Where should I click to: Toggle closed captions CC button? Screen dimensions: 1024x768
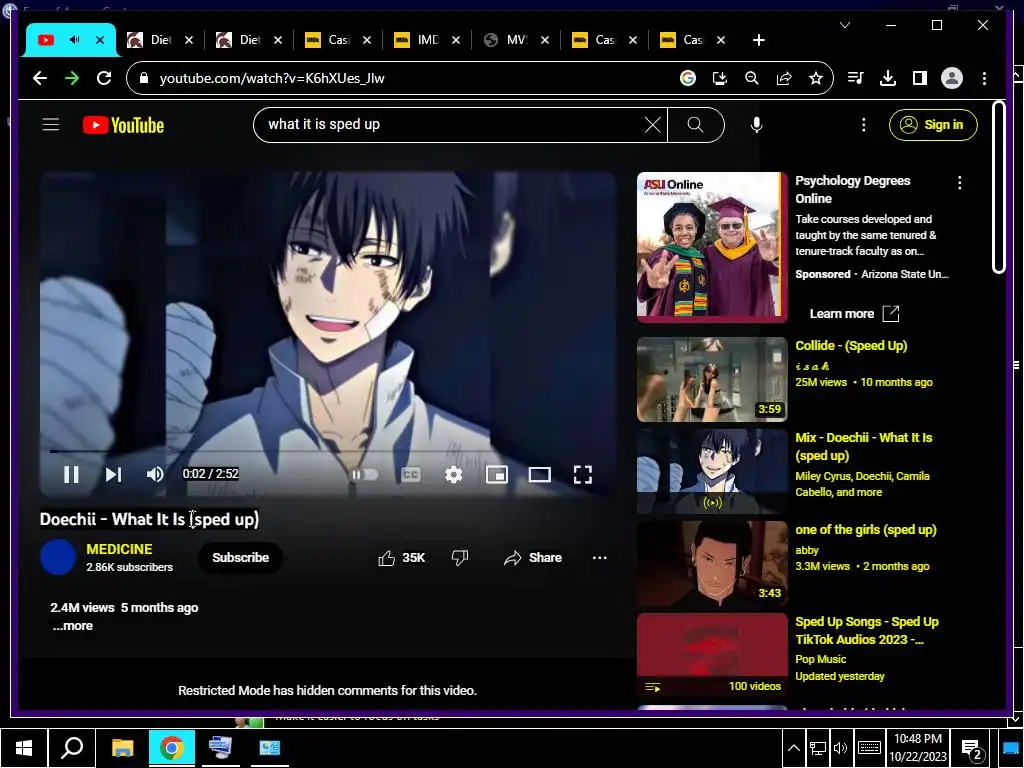pyautogui.click(x=411, y=474)
